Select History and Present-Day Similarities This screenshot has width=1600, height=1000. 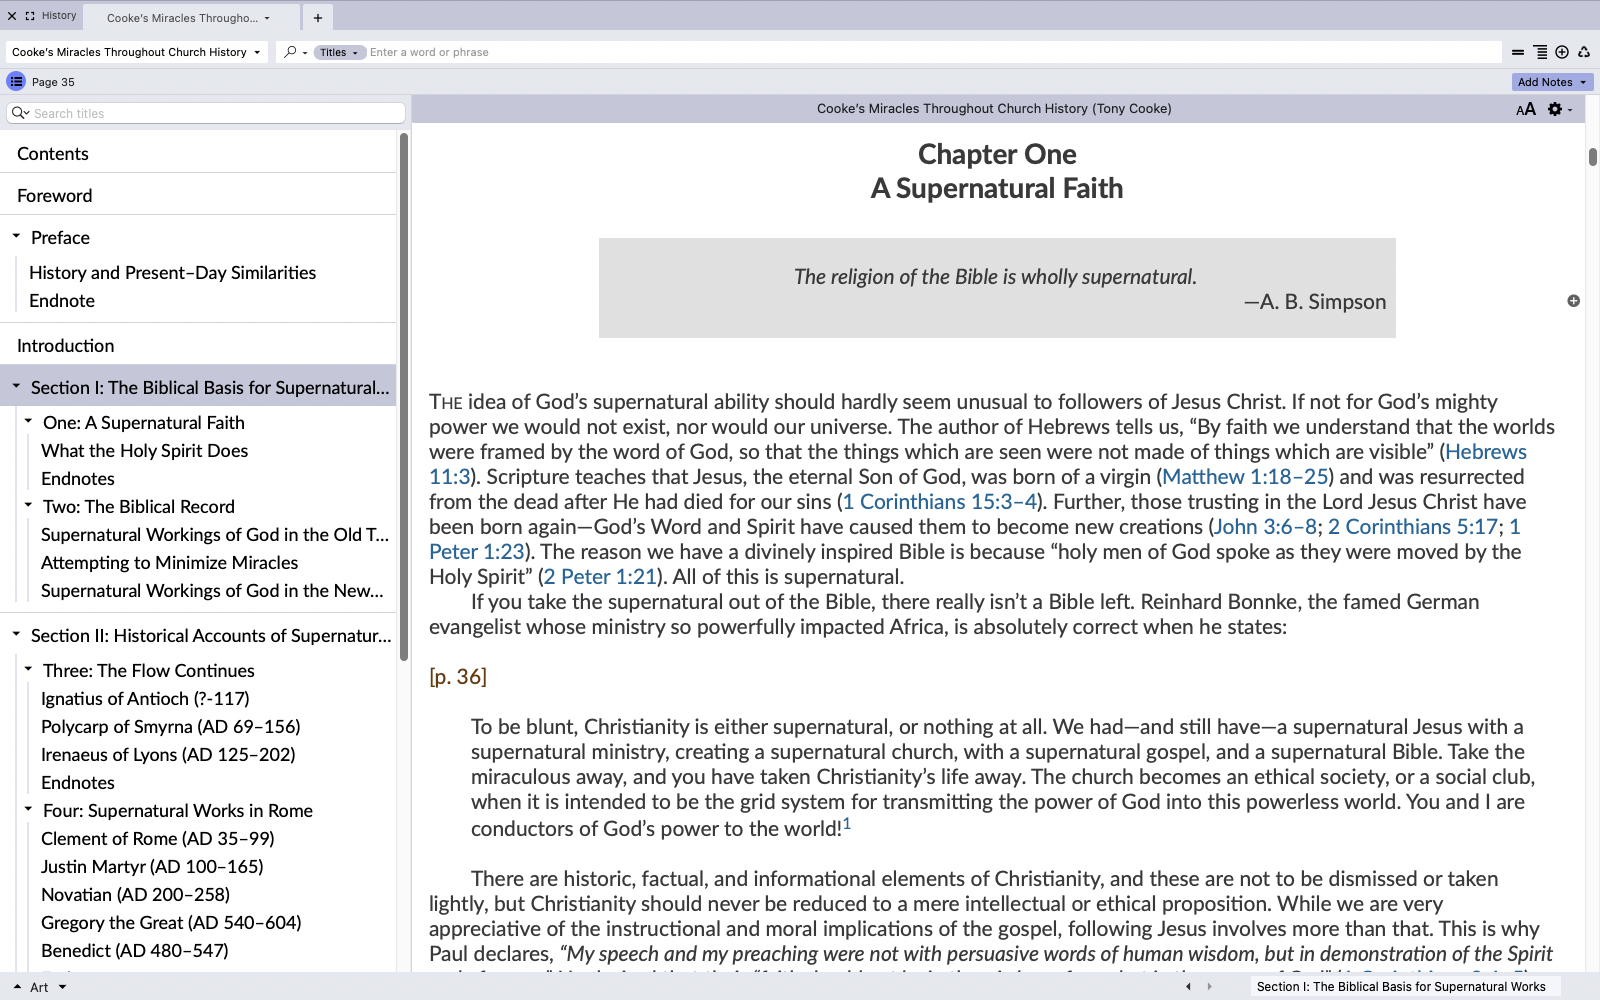coord(172,273)
